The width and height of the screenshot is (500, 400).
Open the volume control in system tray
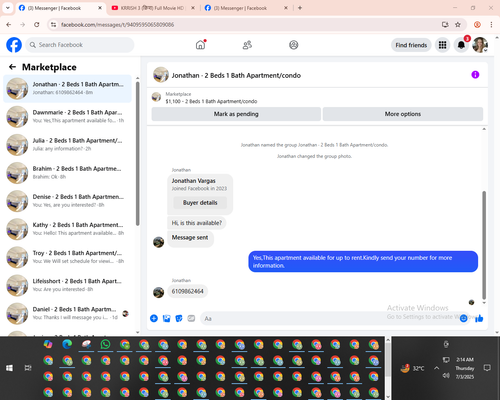click(446, 376)
